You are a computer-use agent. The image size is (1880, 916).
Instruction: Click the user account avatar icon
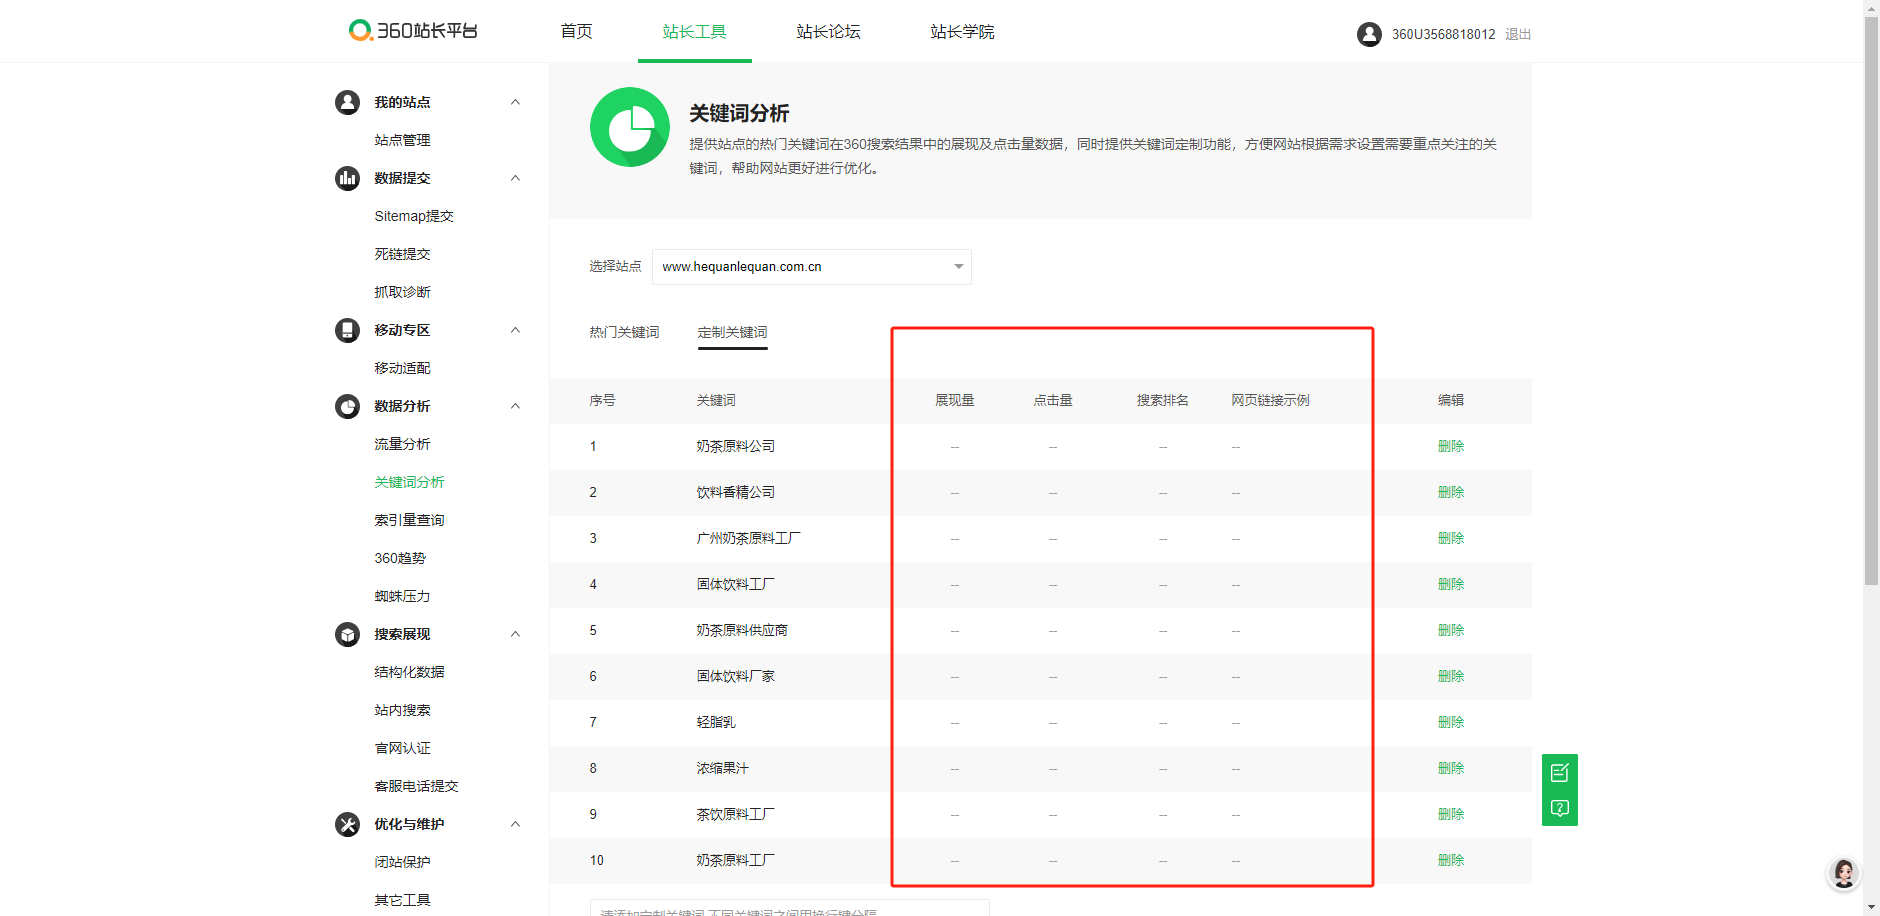point(1369,34)
